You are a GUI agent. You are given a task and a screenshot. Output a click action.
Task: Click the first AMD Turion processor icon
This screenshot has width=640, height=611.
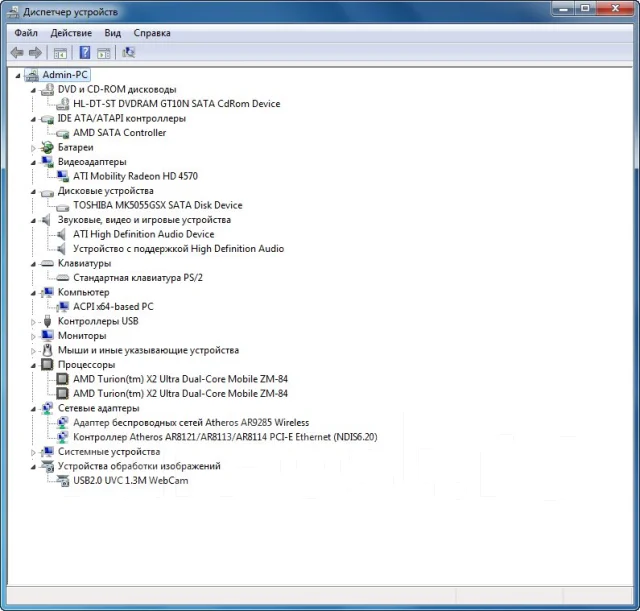(x=62, y=379)
